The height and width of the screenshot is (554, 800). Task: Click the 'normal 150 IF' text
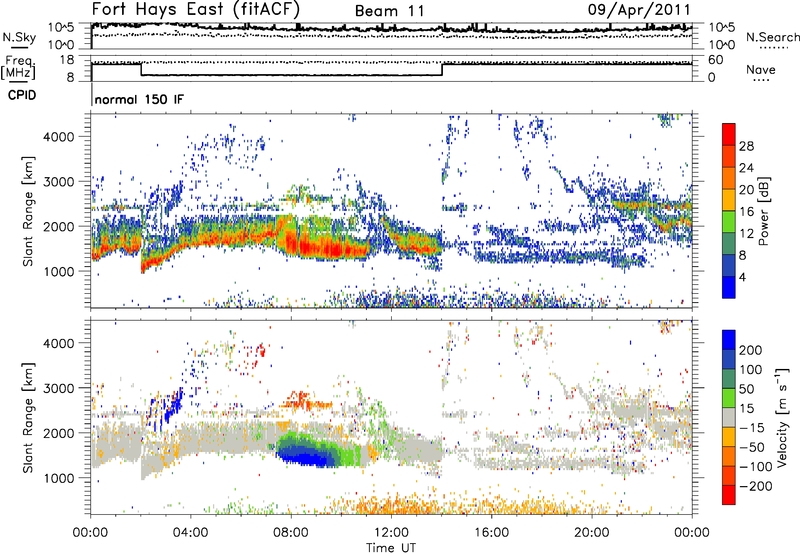click(139, 99)
